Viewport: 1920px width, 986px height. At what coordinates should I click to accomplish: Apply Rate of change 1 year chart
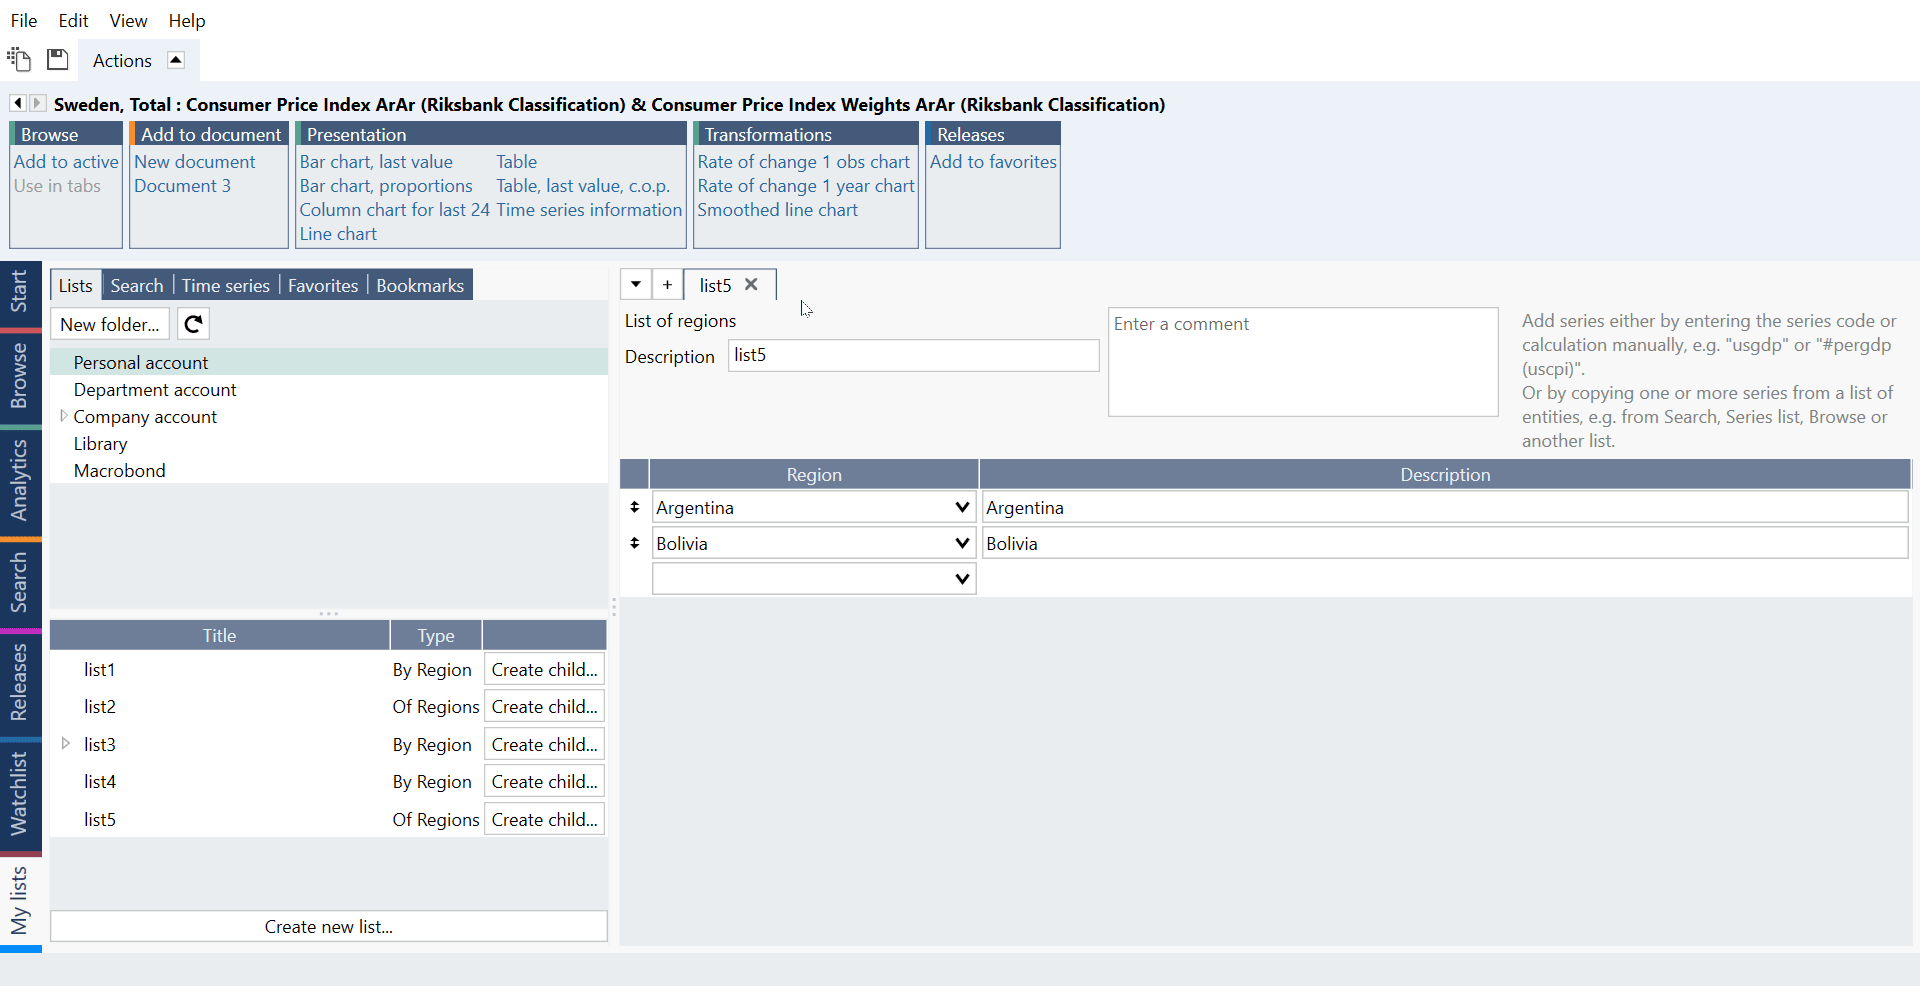806,185
